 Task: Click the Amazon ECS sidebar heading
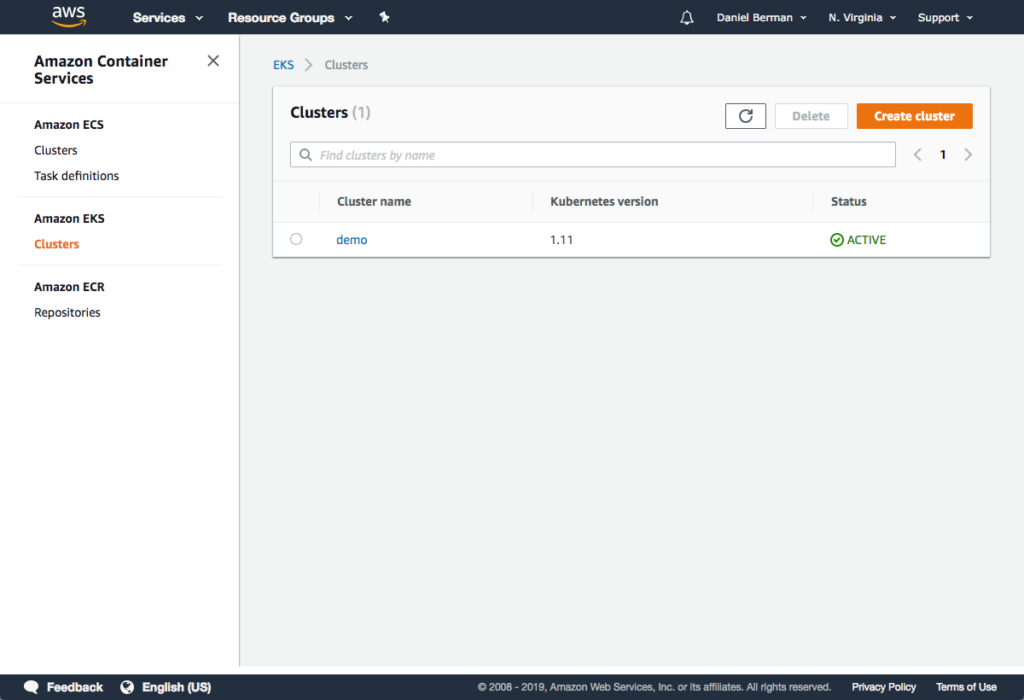(x=69, y=125)
